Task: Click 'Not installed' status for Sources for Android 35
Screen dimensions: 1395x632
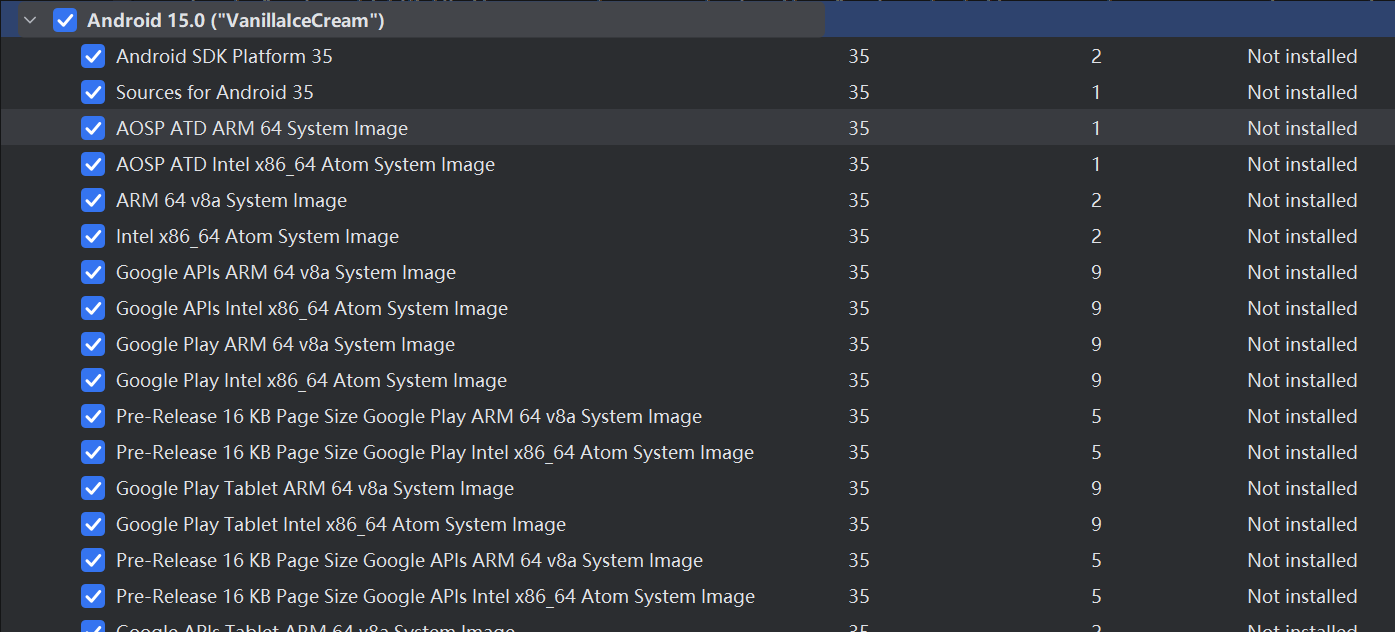Action: [x=1302, y=92]
